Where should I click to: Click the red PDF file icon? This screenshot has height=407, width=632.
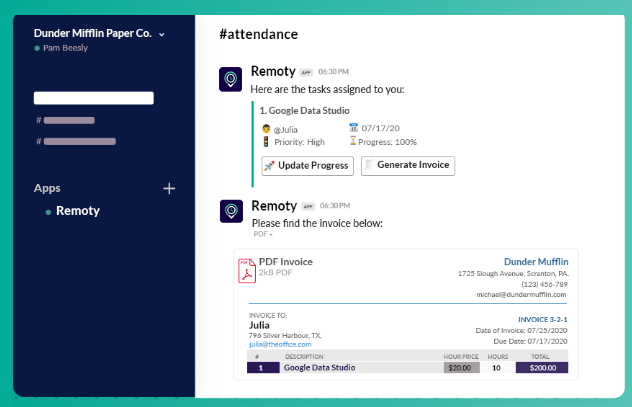pos(247,270)
